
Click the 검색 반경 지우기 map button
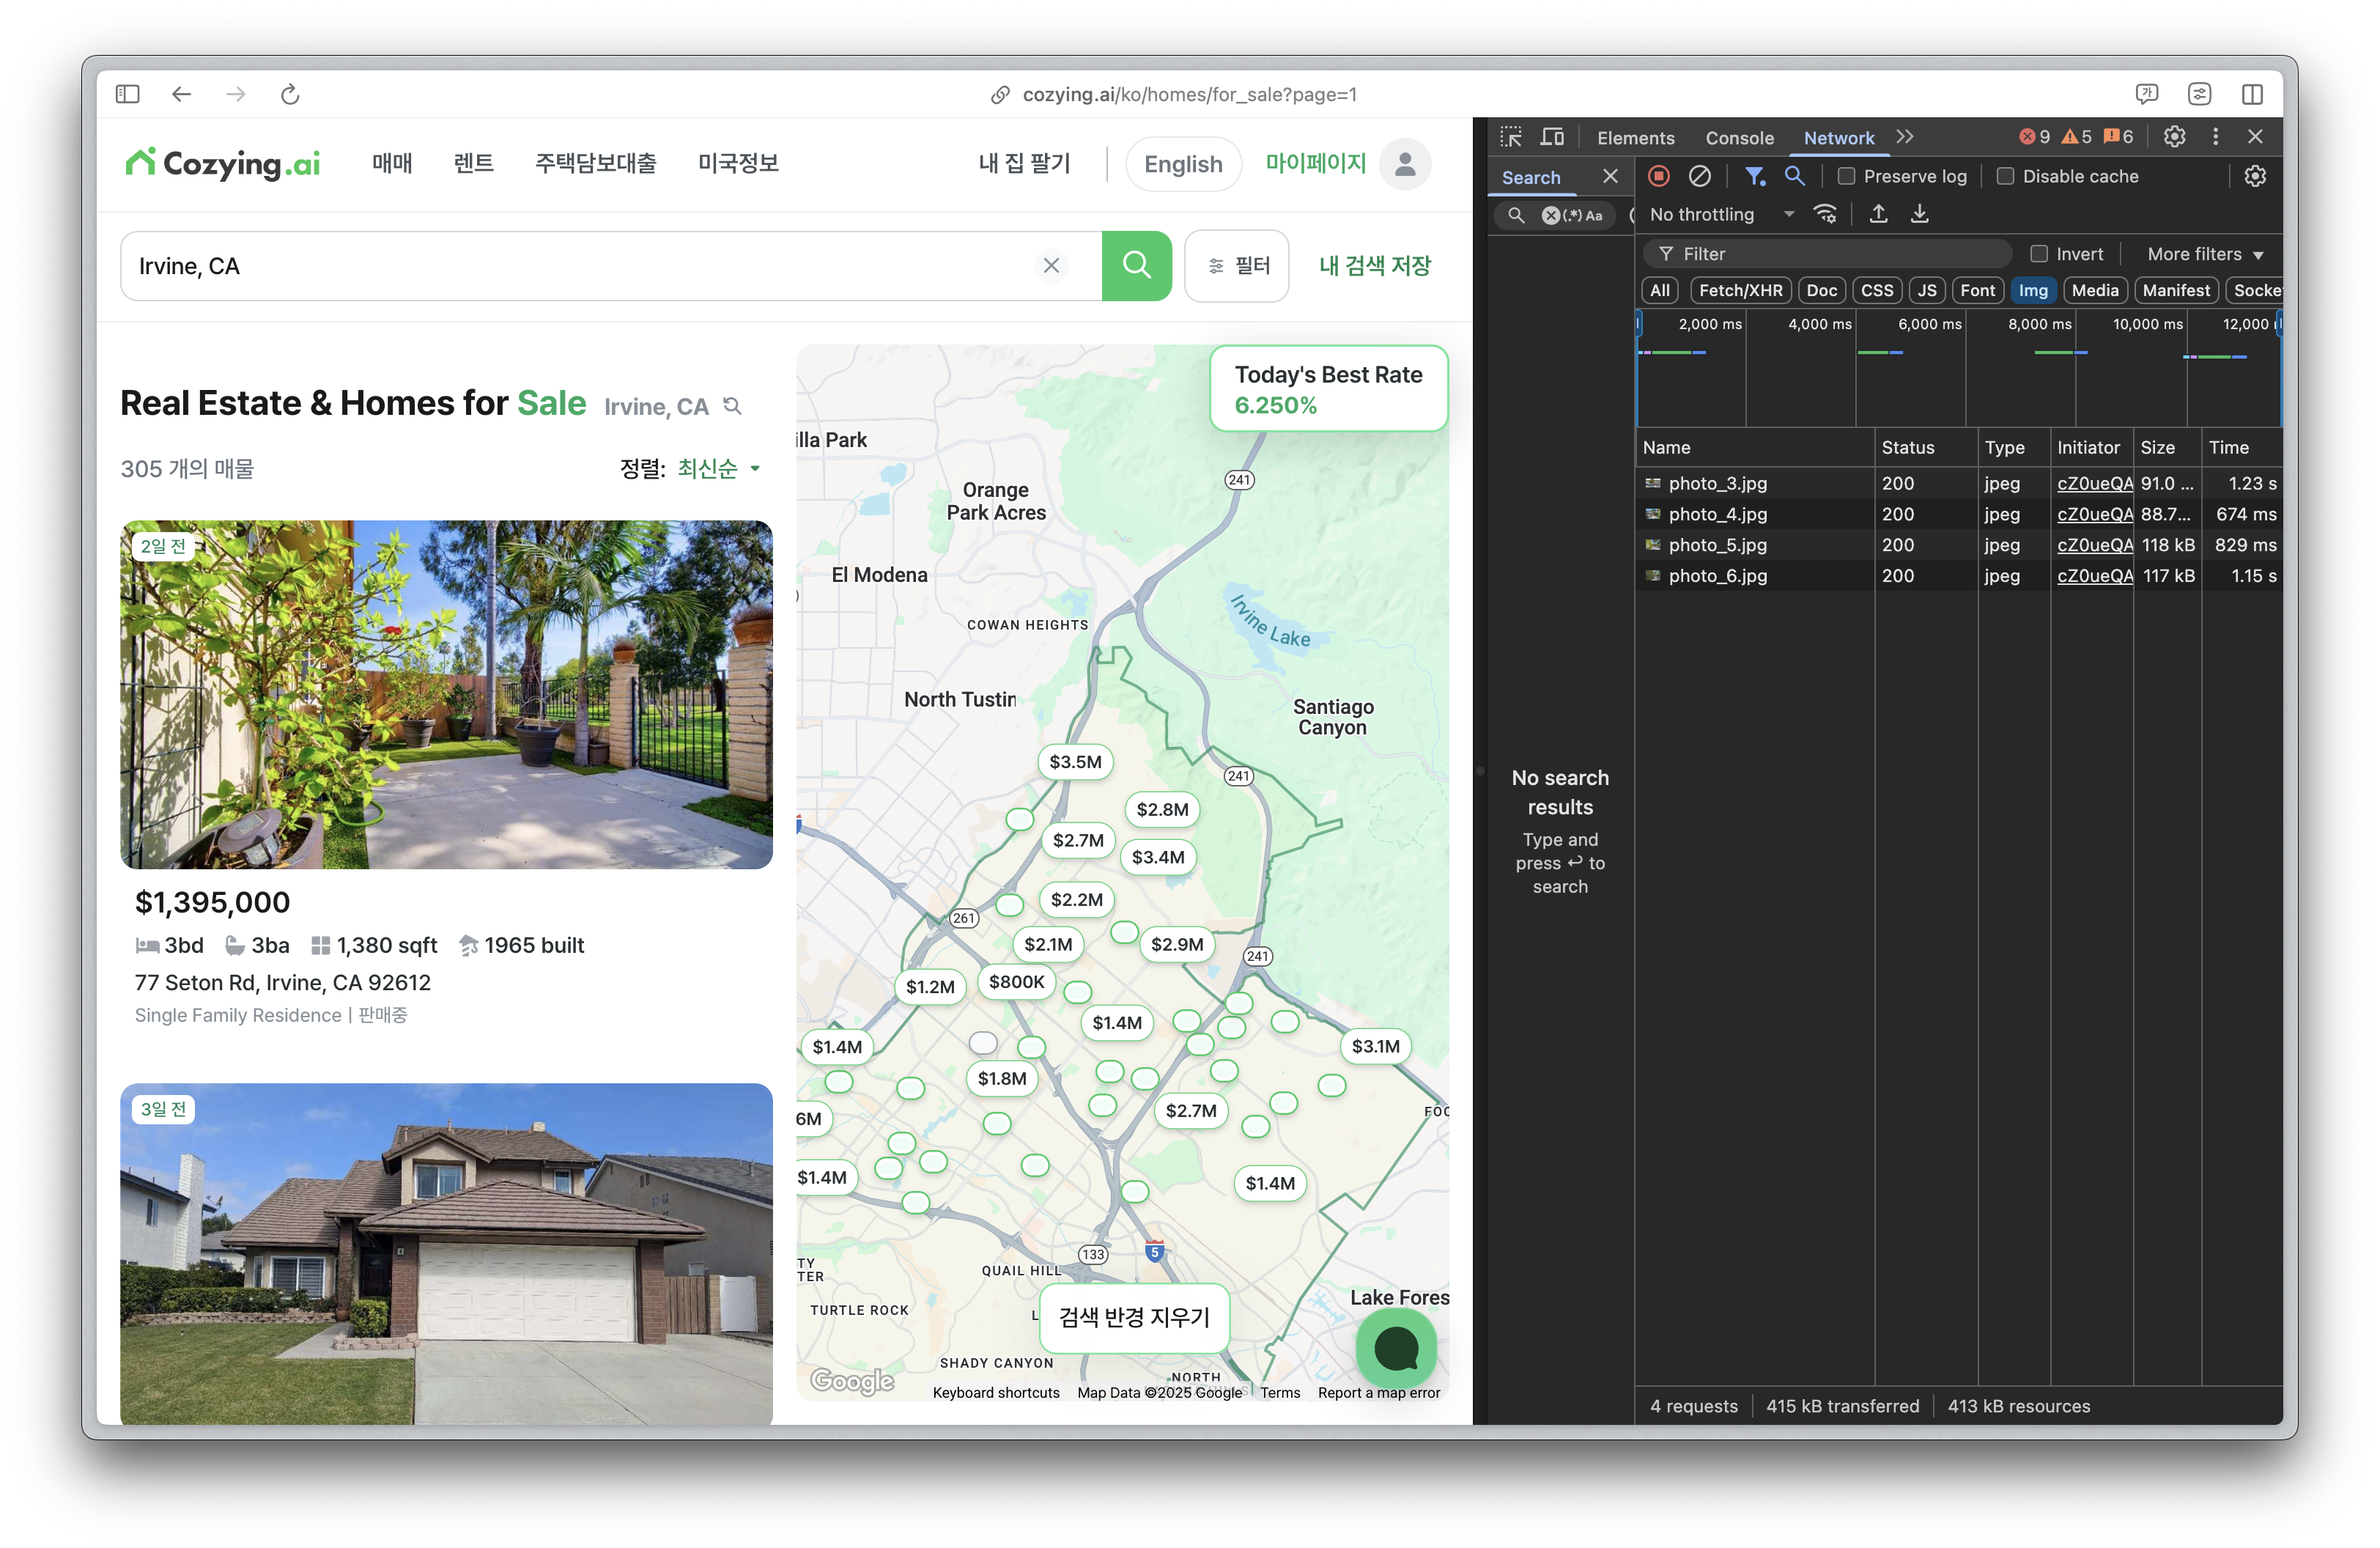(1134, 1317)
